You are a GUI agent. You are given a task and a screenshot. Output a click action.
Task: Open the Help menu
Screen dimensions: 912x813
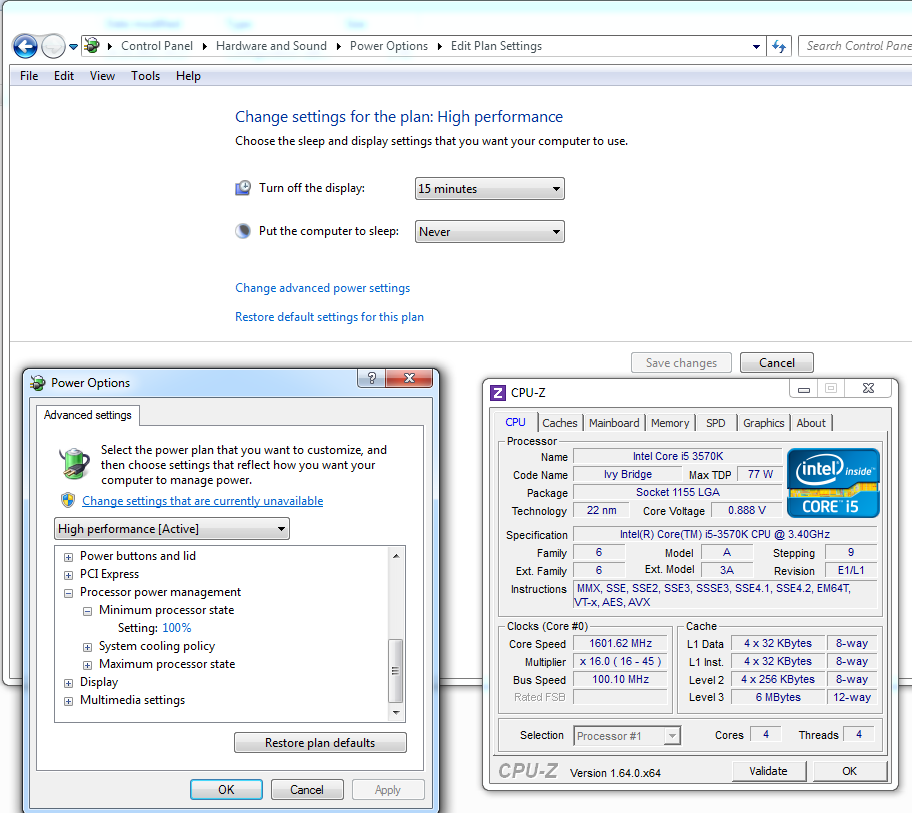pos(188,76)
